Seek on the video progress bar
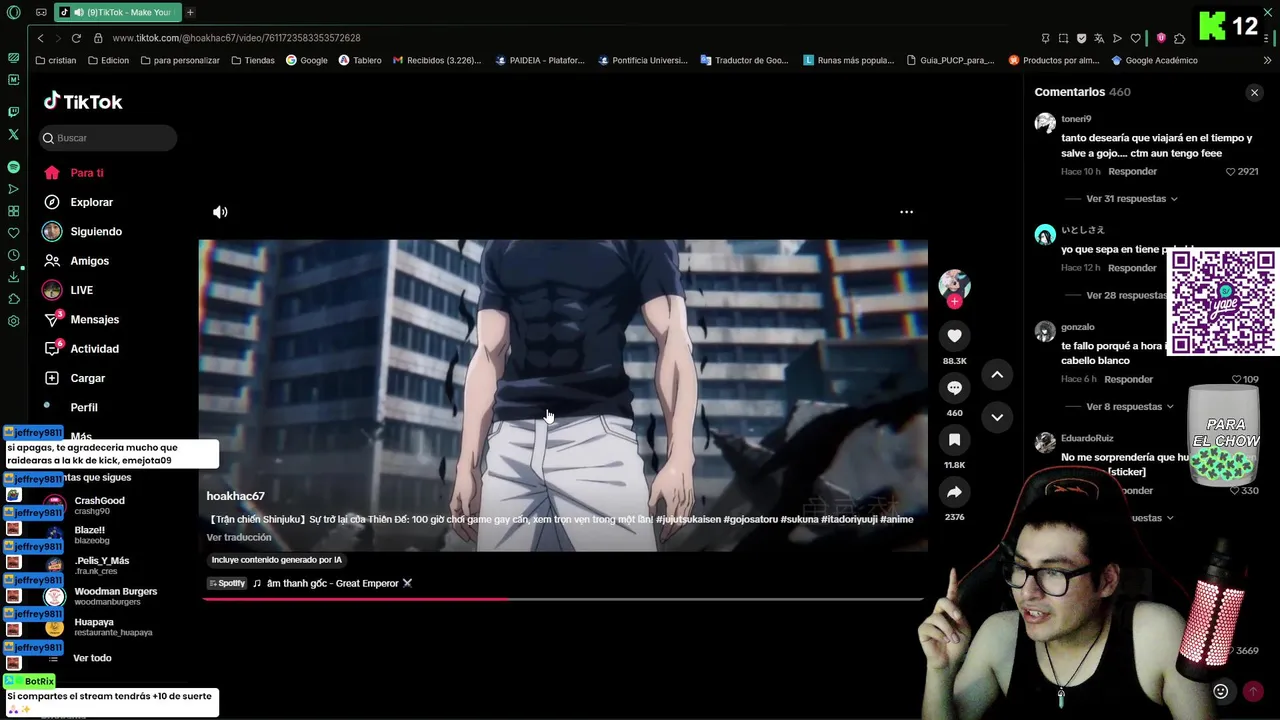 click(562, 599)
